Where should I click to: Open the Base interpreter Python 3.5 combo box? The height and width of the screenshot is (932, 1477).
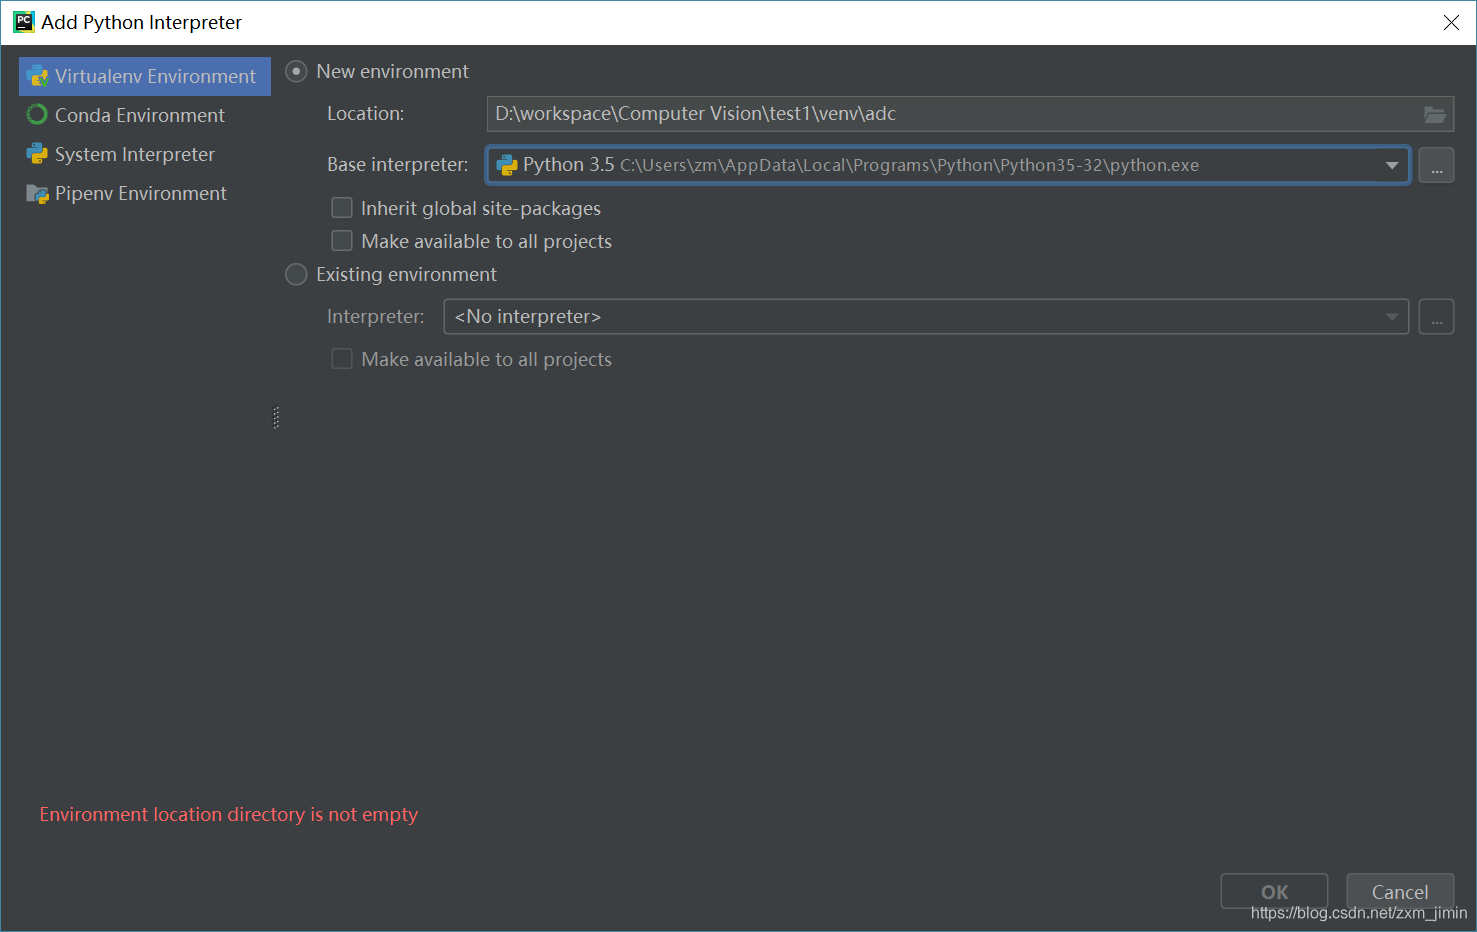pos(948,165)
